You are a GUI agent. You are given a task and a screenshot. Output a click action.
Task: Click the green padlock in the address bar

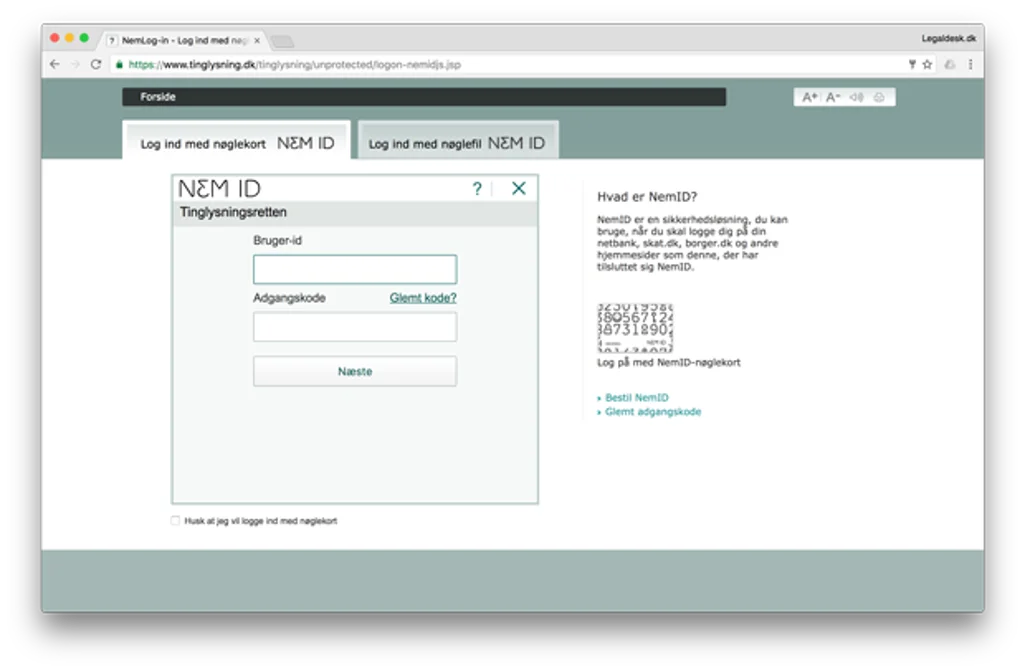point(120,65)
